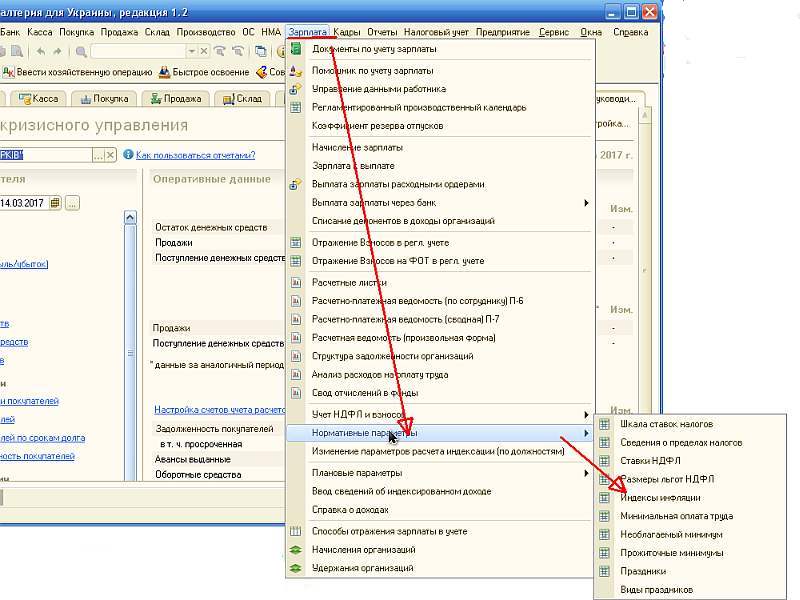The height and width of the screenshot is (600, 800).
Task: Click icon beside Способы отражения зарплаты в учете
Action: pyautogui.click(x=295, y=531)
